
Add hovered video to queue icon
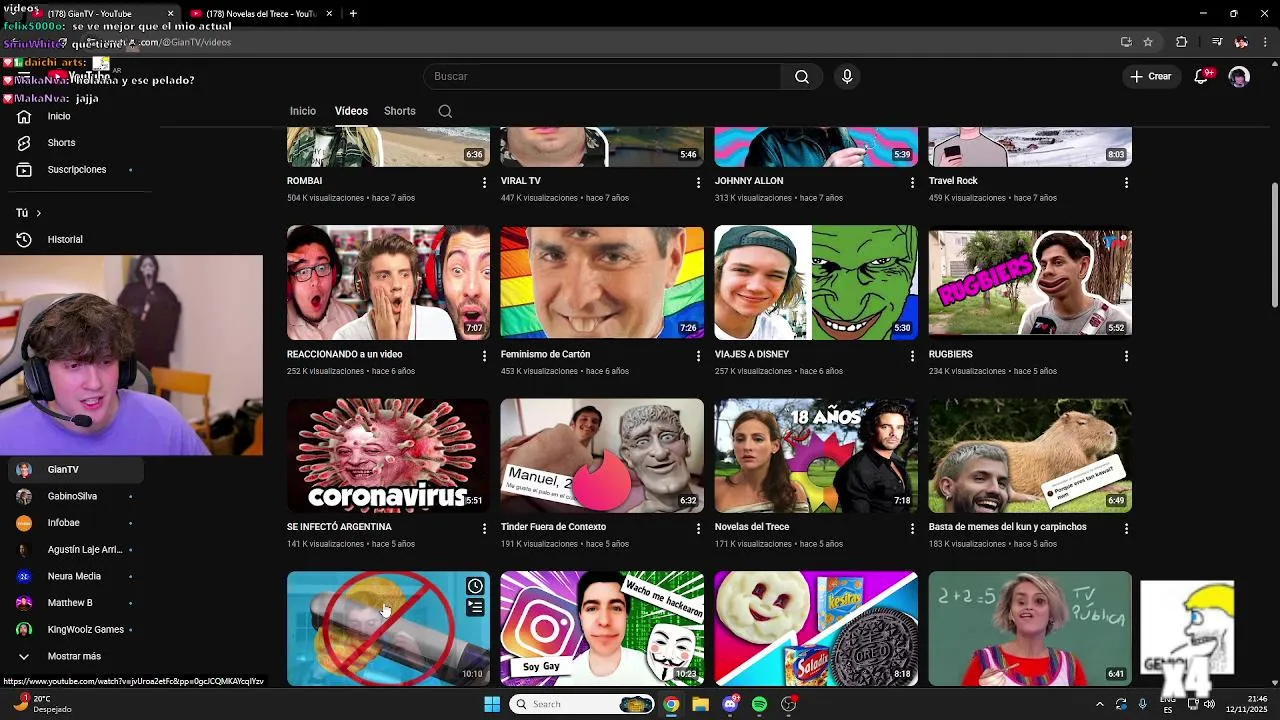click(475, 607)
